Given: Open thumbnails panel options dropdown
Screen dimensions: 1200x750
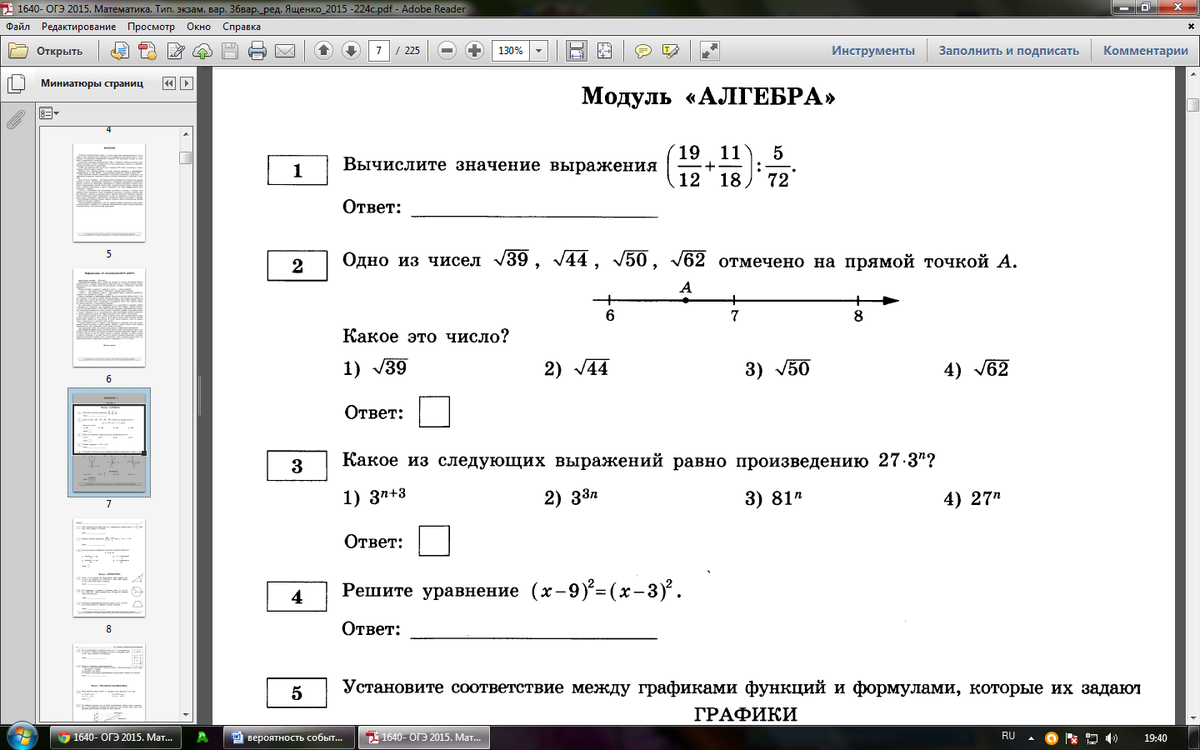Looking at the screenshot, I should (x=49, y=114).
